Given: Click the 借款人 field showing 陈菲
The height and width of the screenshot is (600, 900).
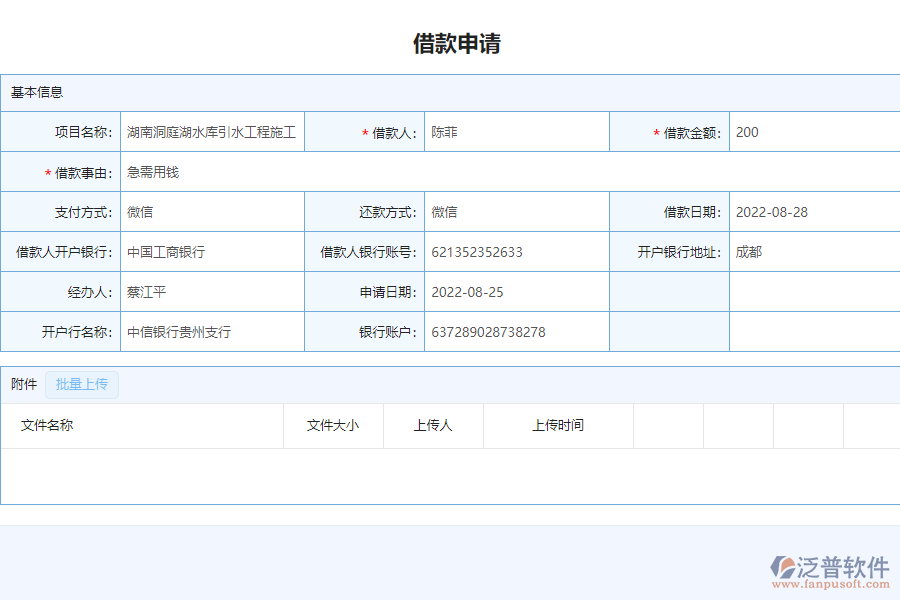Looking at the screenshot, I should (x=516, y=131).
